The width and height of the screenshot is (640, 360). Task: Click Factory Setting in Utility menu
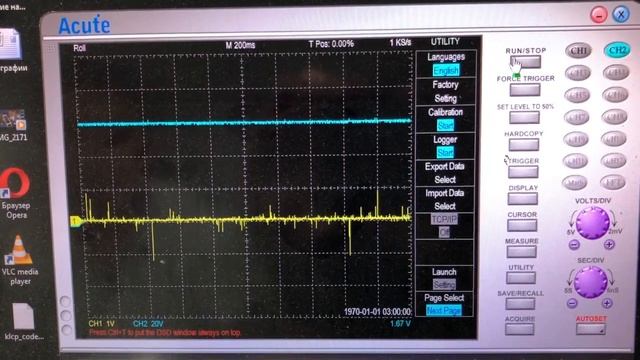[x=445, y=91]
